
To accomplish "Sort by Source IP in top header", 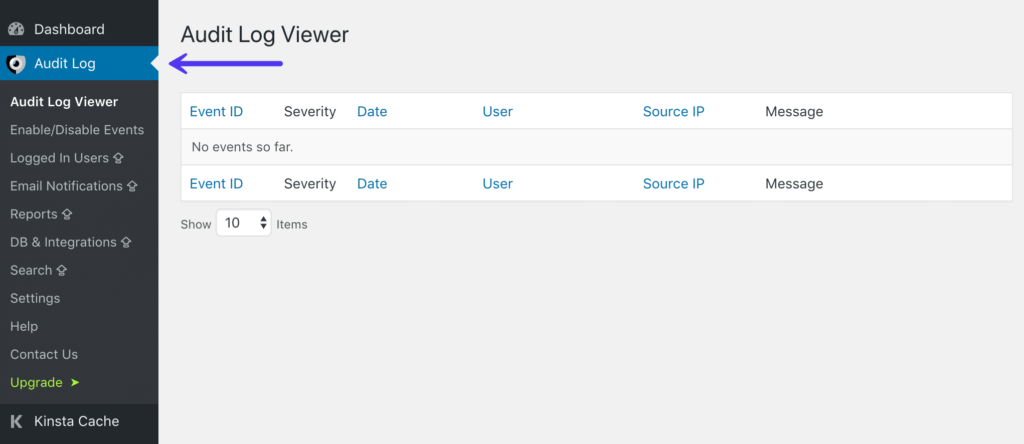I will click(674, 111).
